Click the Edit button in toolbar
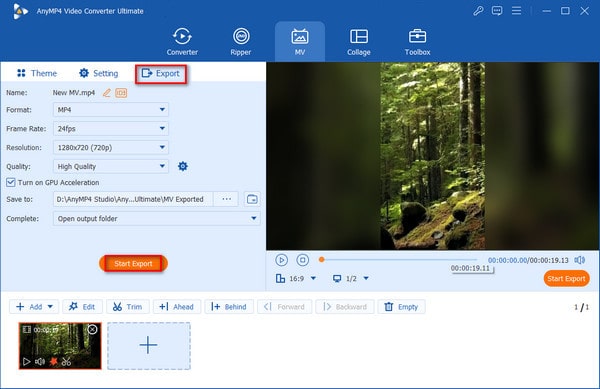The image size is (600, 389). (82, 307)
